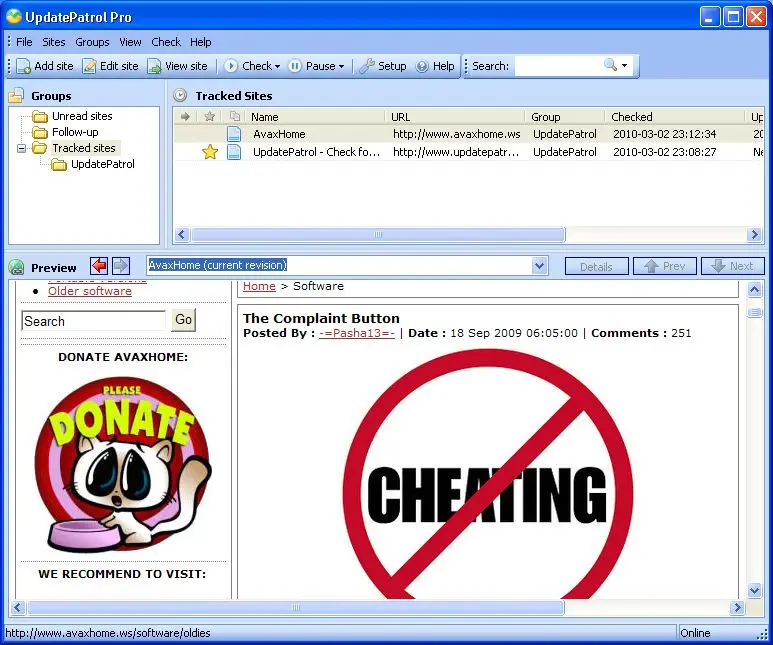The image size is (773, 645).
Task: Open the Older software link
Action: click(x=90, y=291)
